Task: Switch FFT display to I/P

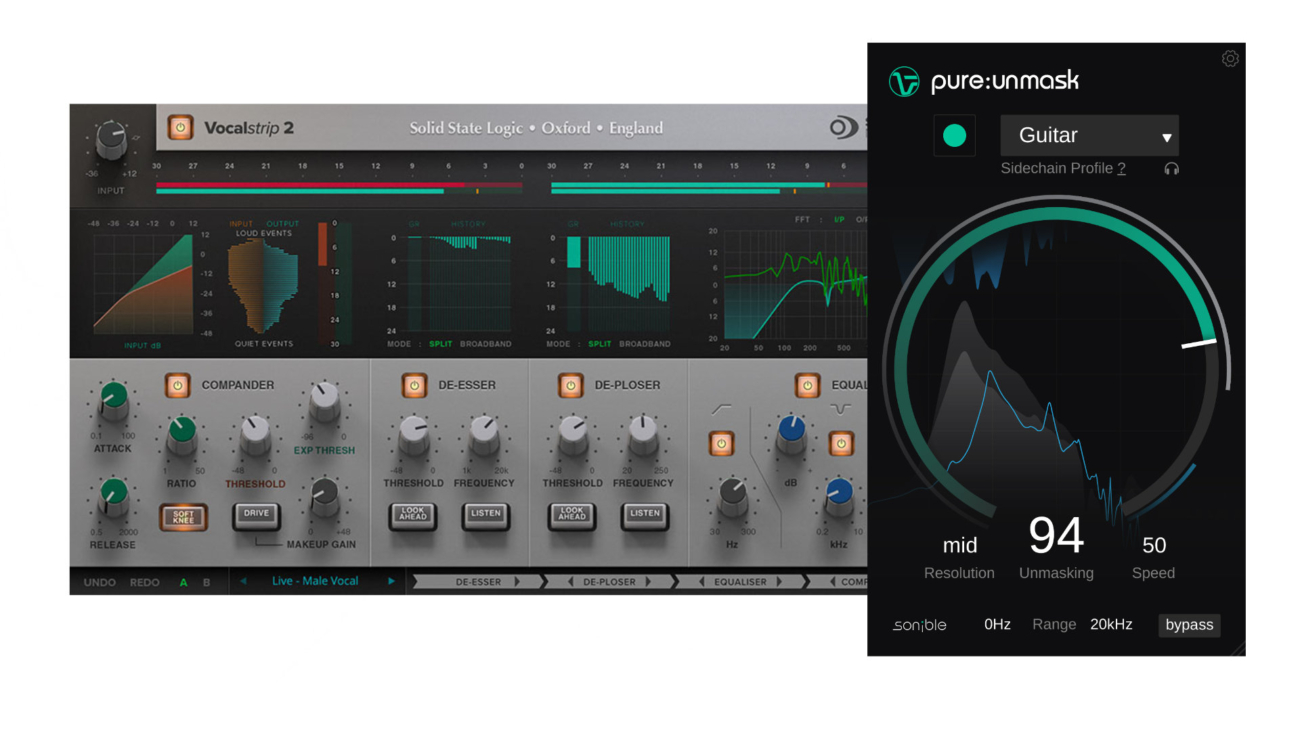Action: (x=839, y=220)
